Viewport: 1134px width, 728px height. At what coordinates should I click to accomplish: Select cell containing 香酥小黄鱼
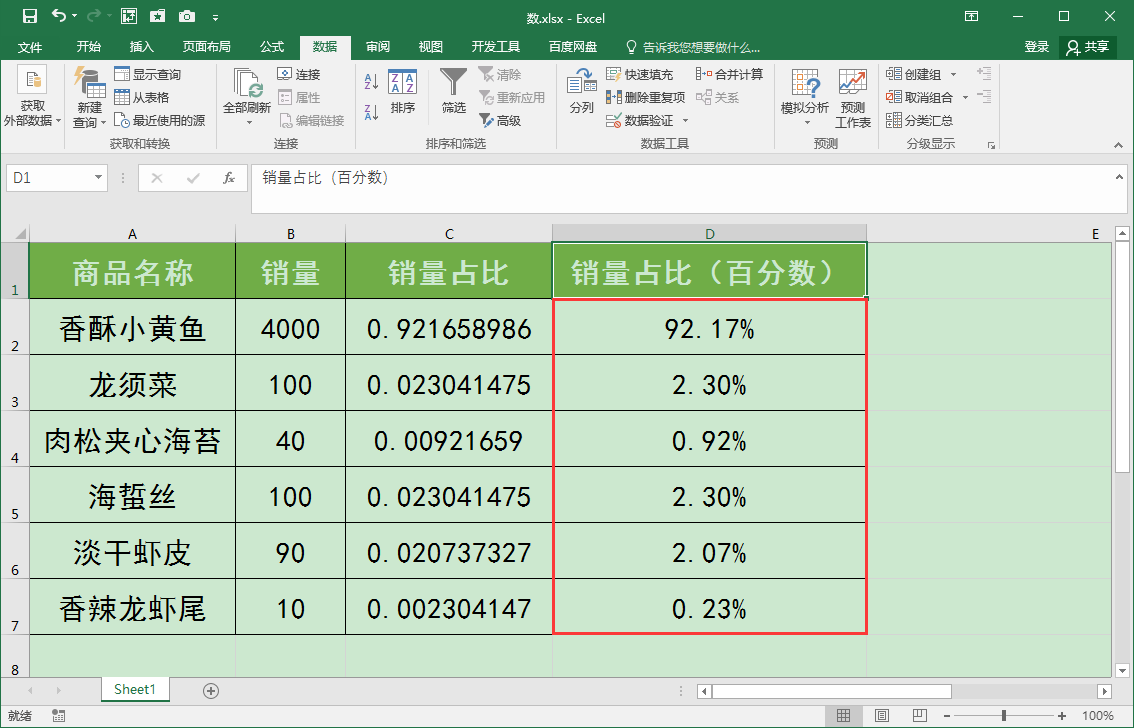[132, 327]
